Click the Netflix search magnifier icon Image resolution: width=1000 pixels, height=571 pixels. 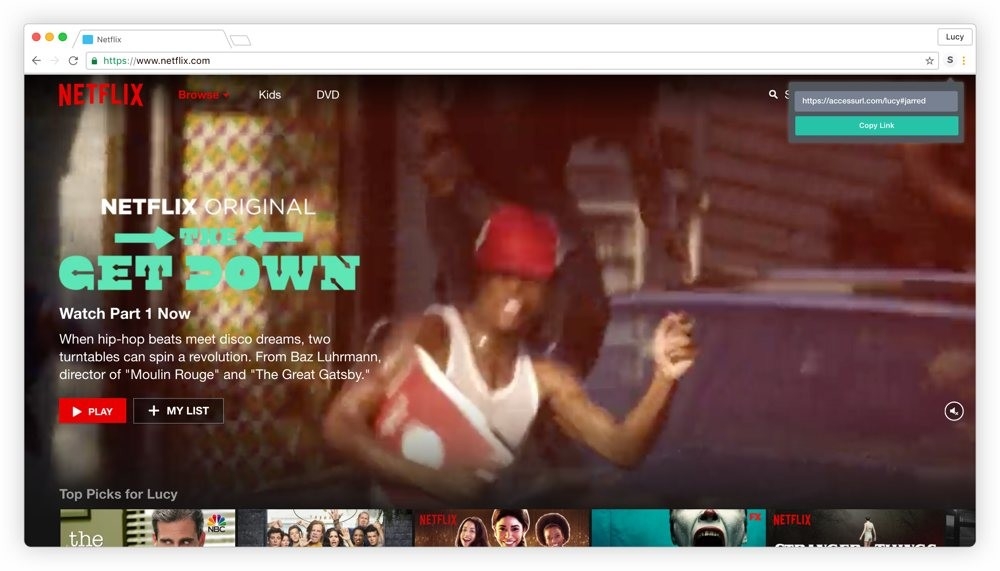773,94
